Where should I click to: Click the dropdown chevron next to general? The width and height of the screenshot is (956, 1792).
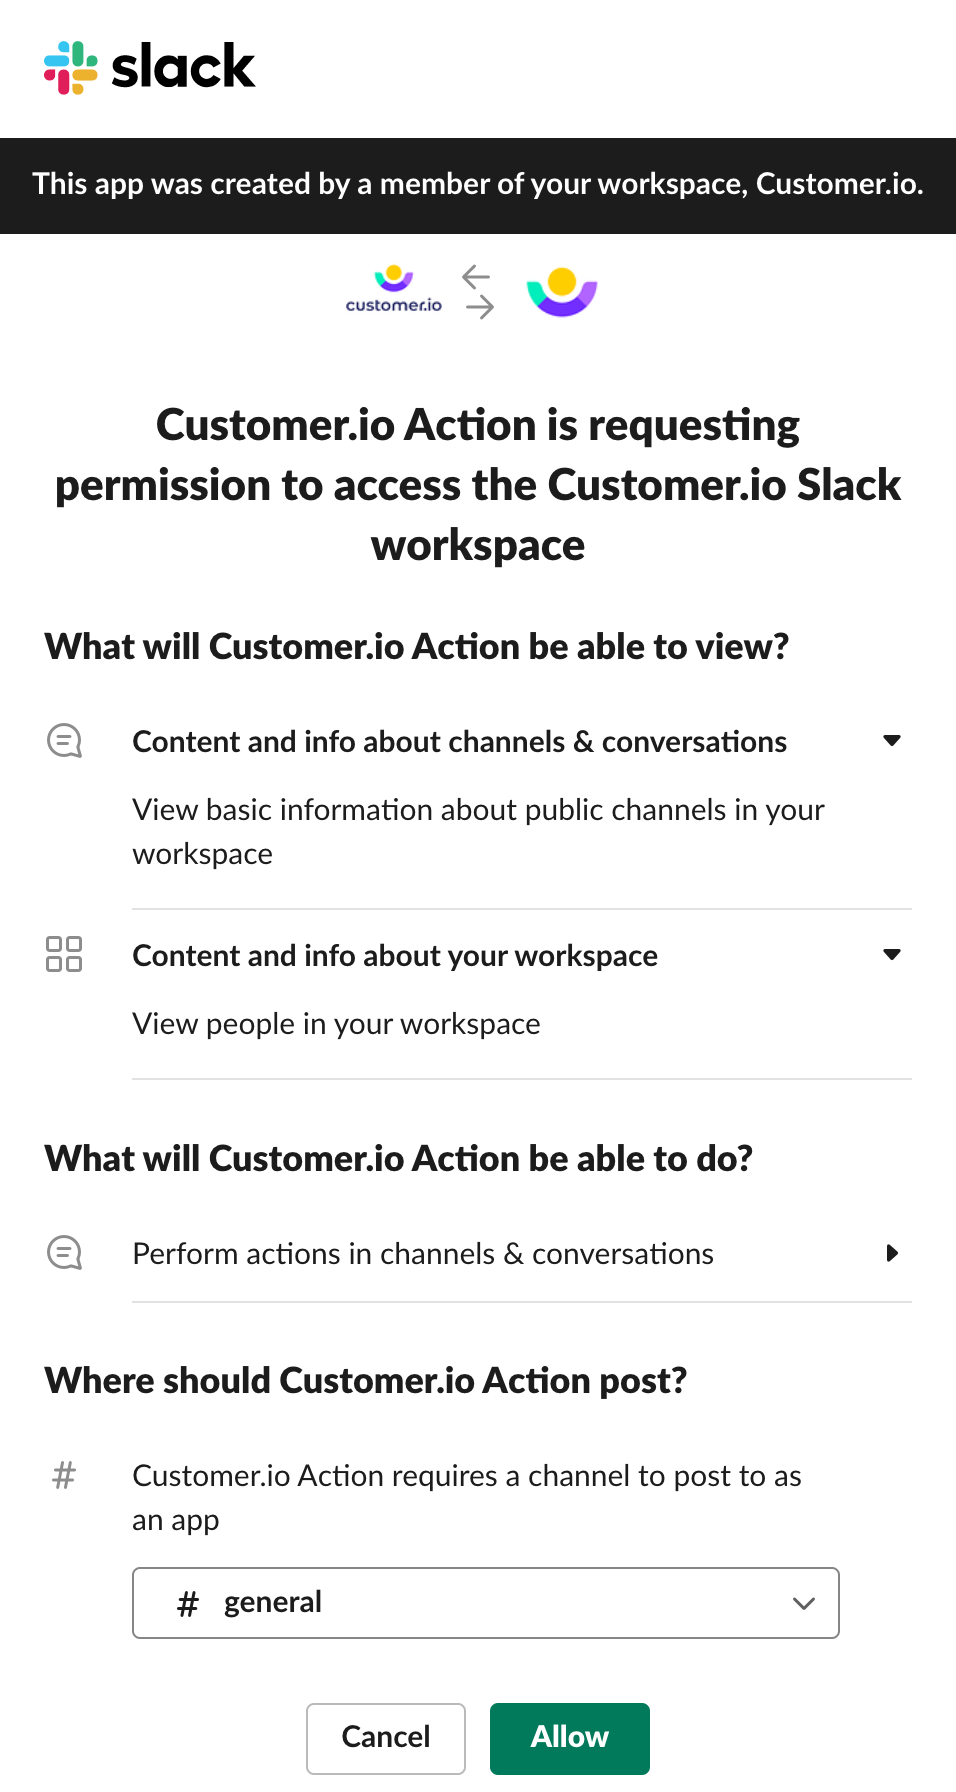tap(803, 1603)
